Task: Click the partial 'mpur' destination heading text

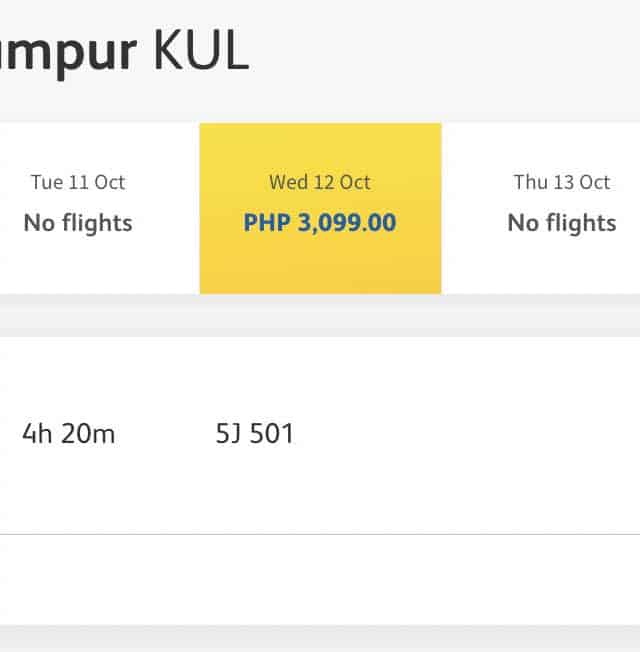Action: [68, 51]
